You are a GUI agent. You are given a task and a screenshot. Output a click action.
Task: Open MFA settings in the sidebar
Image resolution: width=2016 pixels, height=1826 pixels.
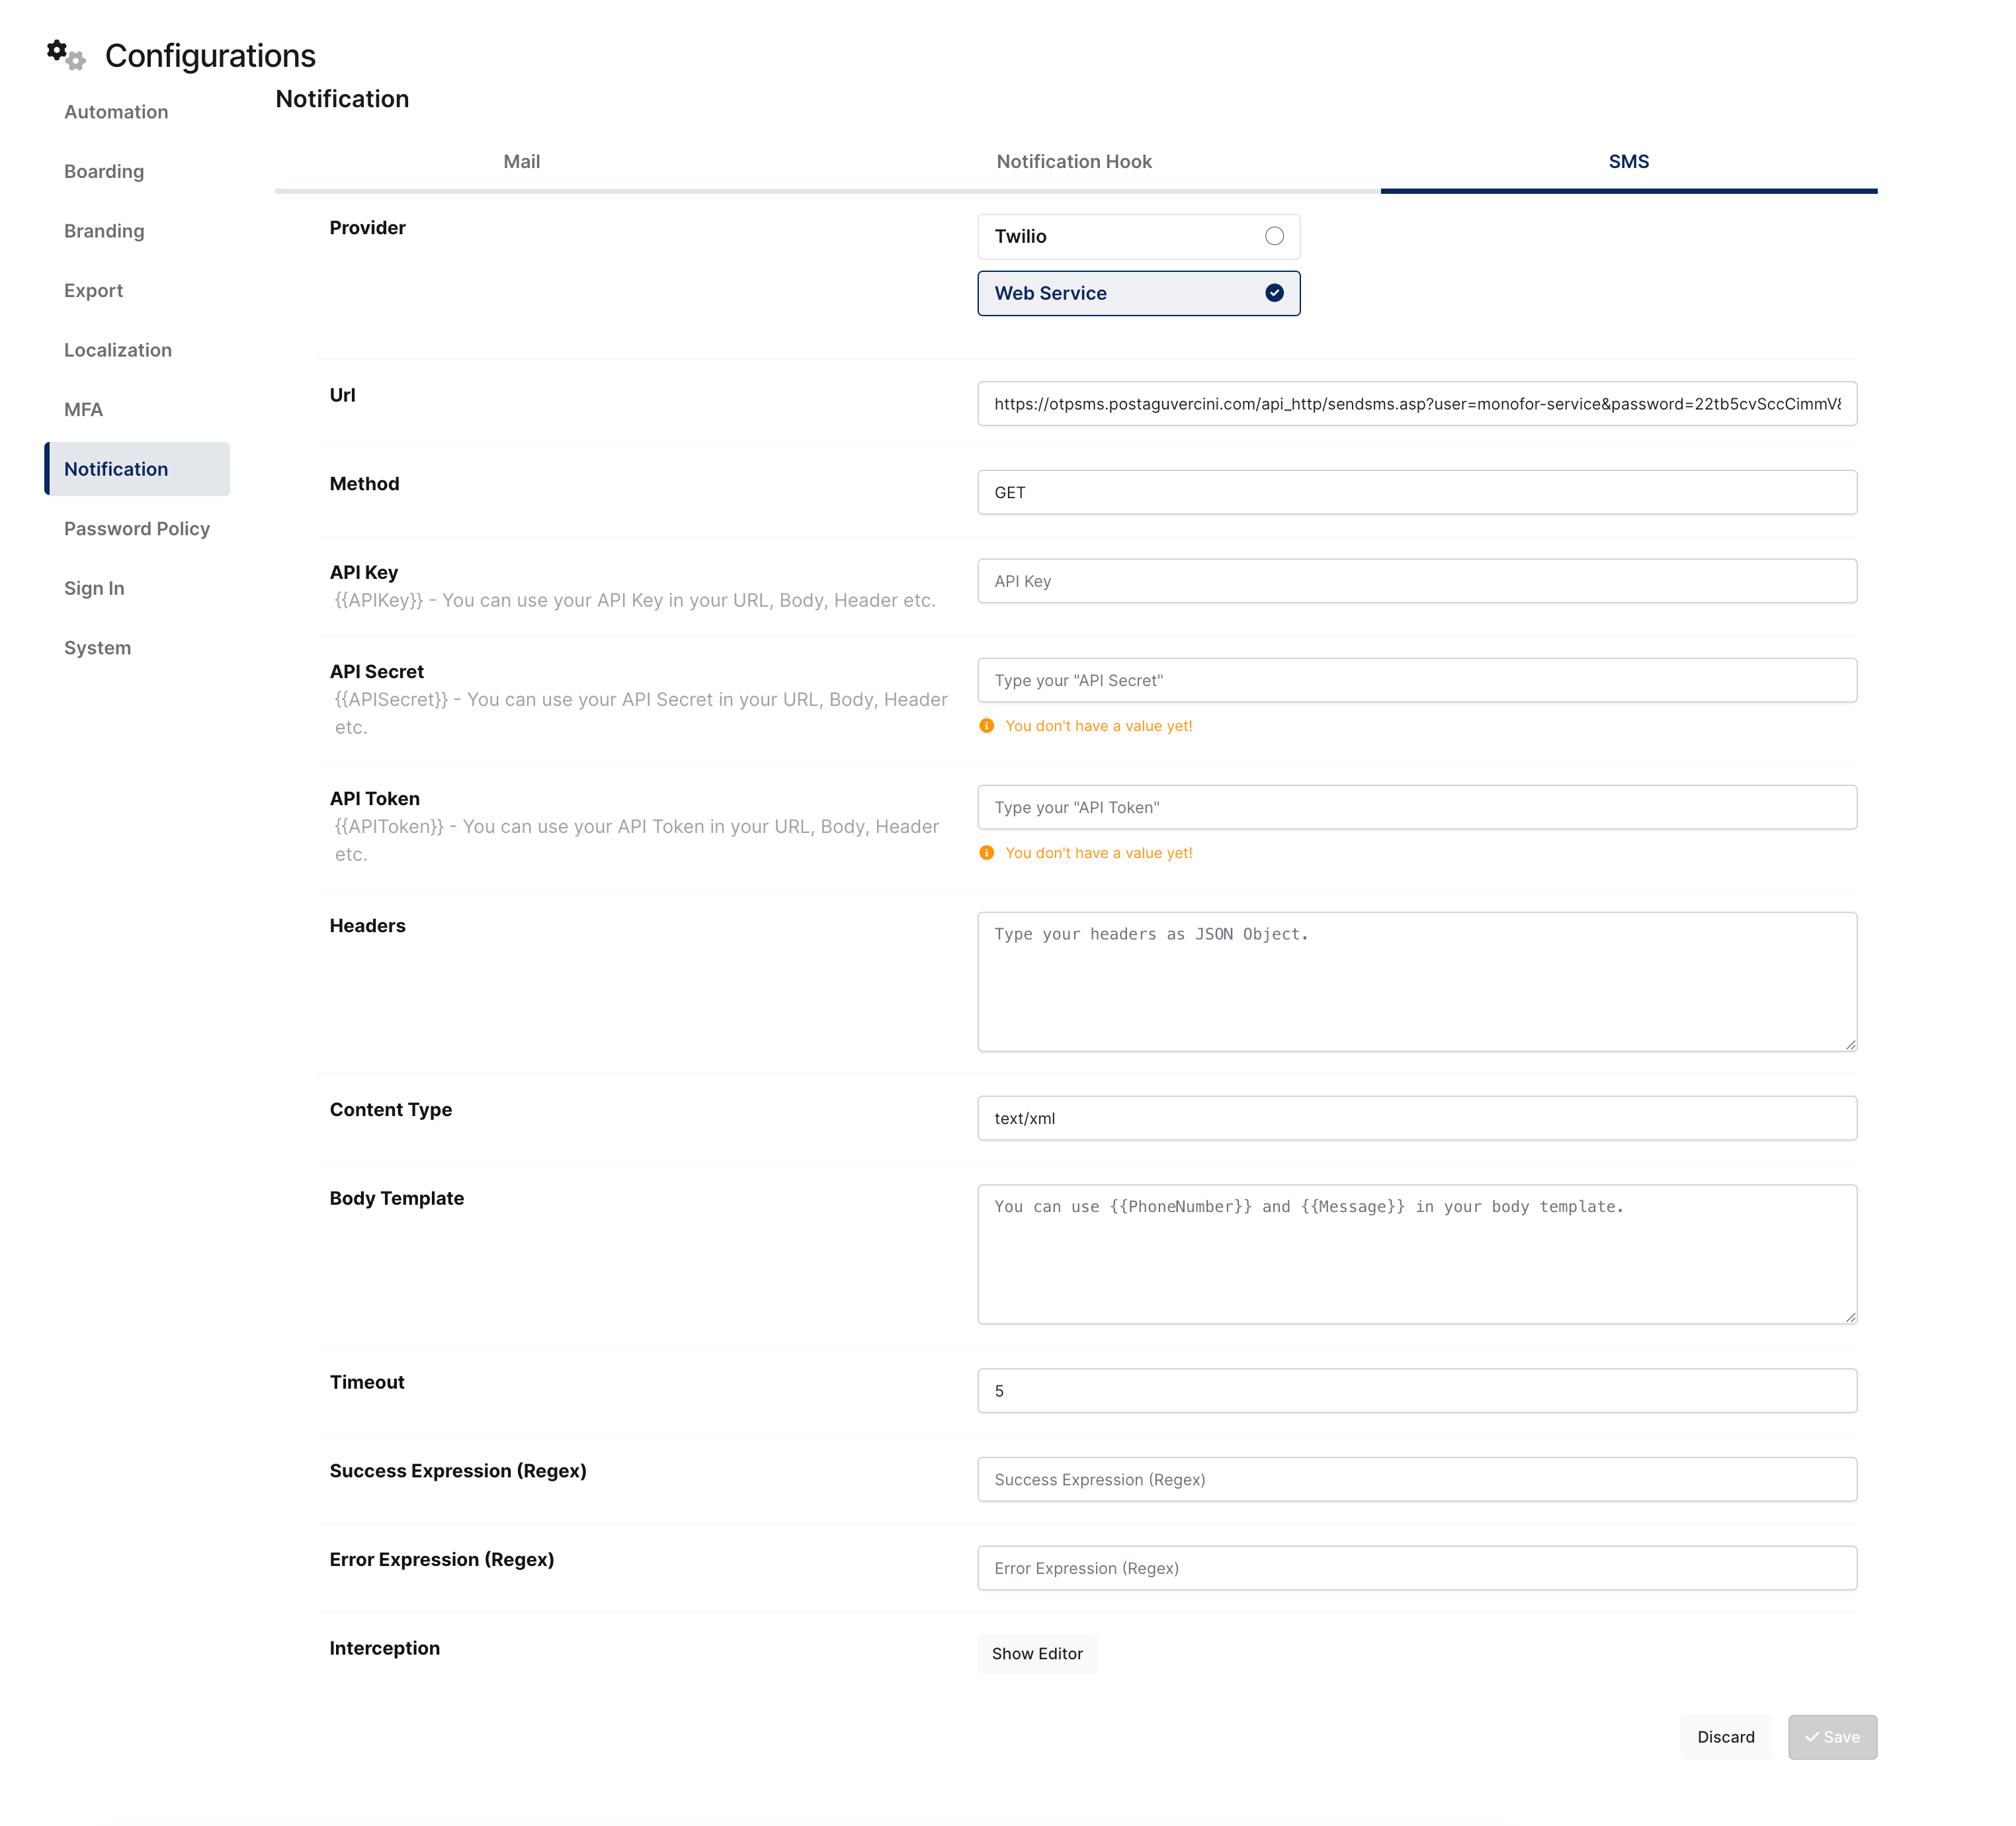84,410
